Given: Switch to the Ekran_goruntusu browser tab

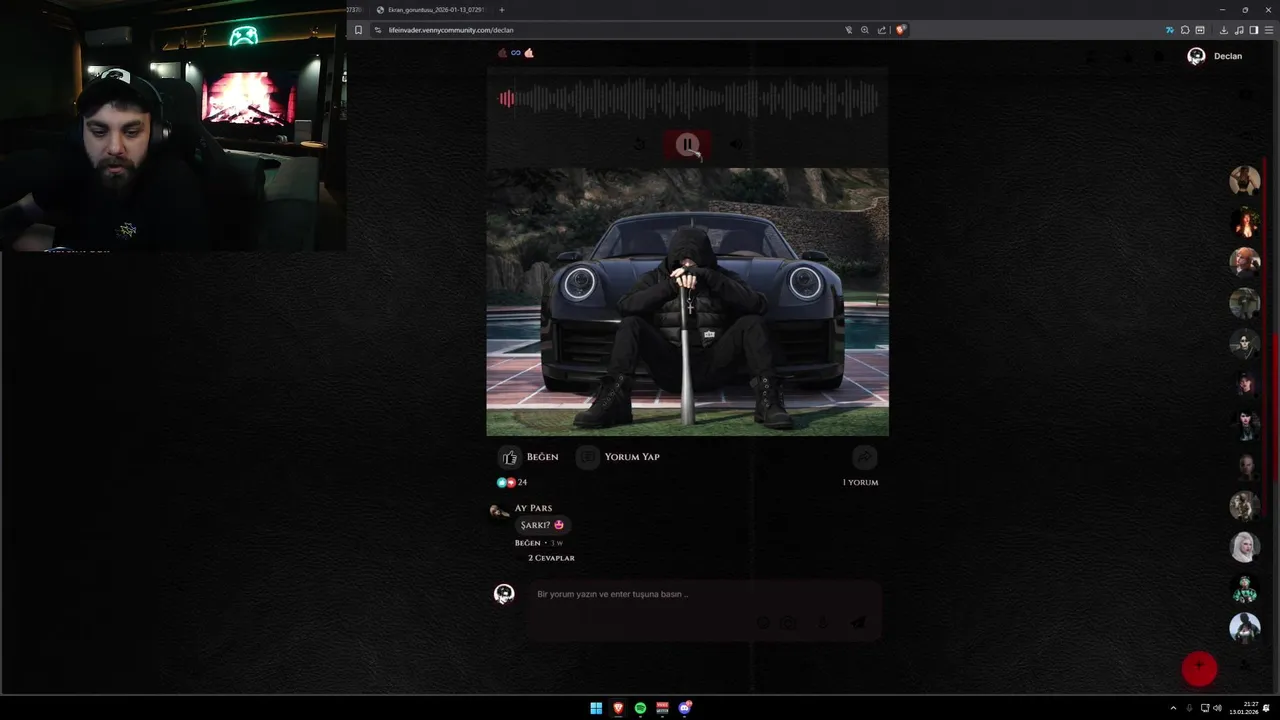Looking at the screenshot, I should (430, 10).
